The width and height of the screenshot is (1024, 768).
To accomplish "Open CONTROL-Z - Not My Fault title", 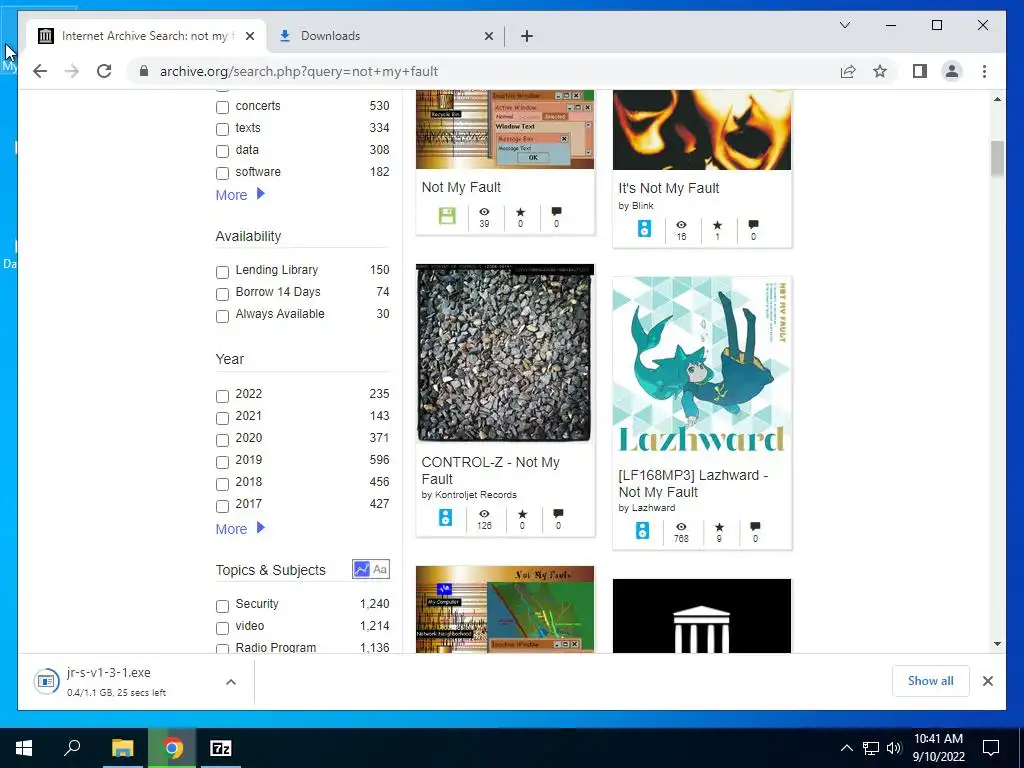I will 490,470.
